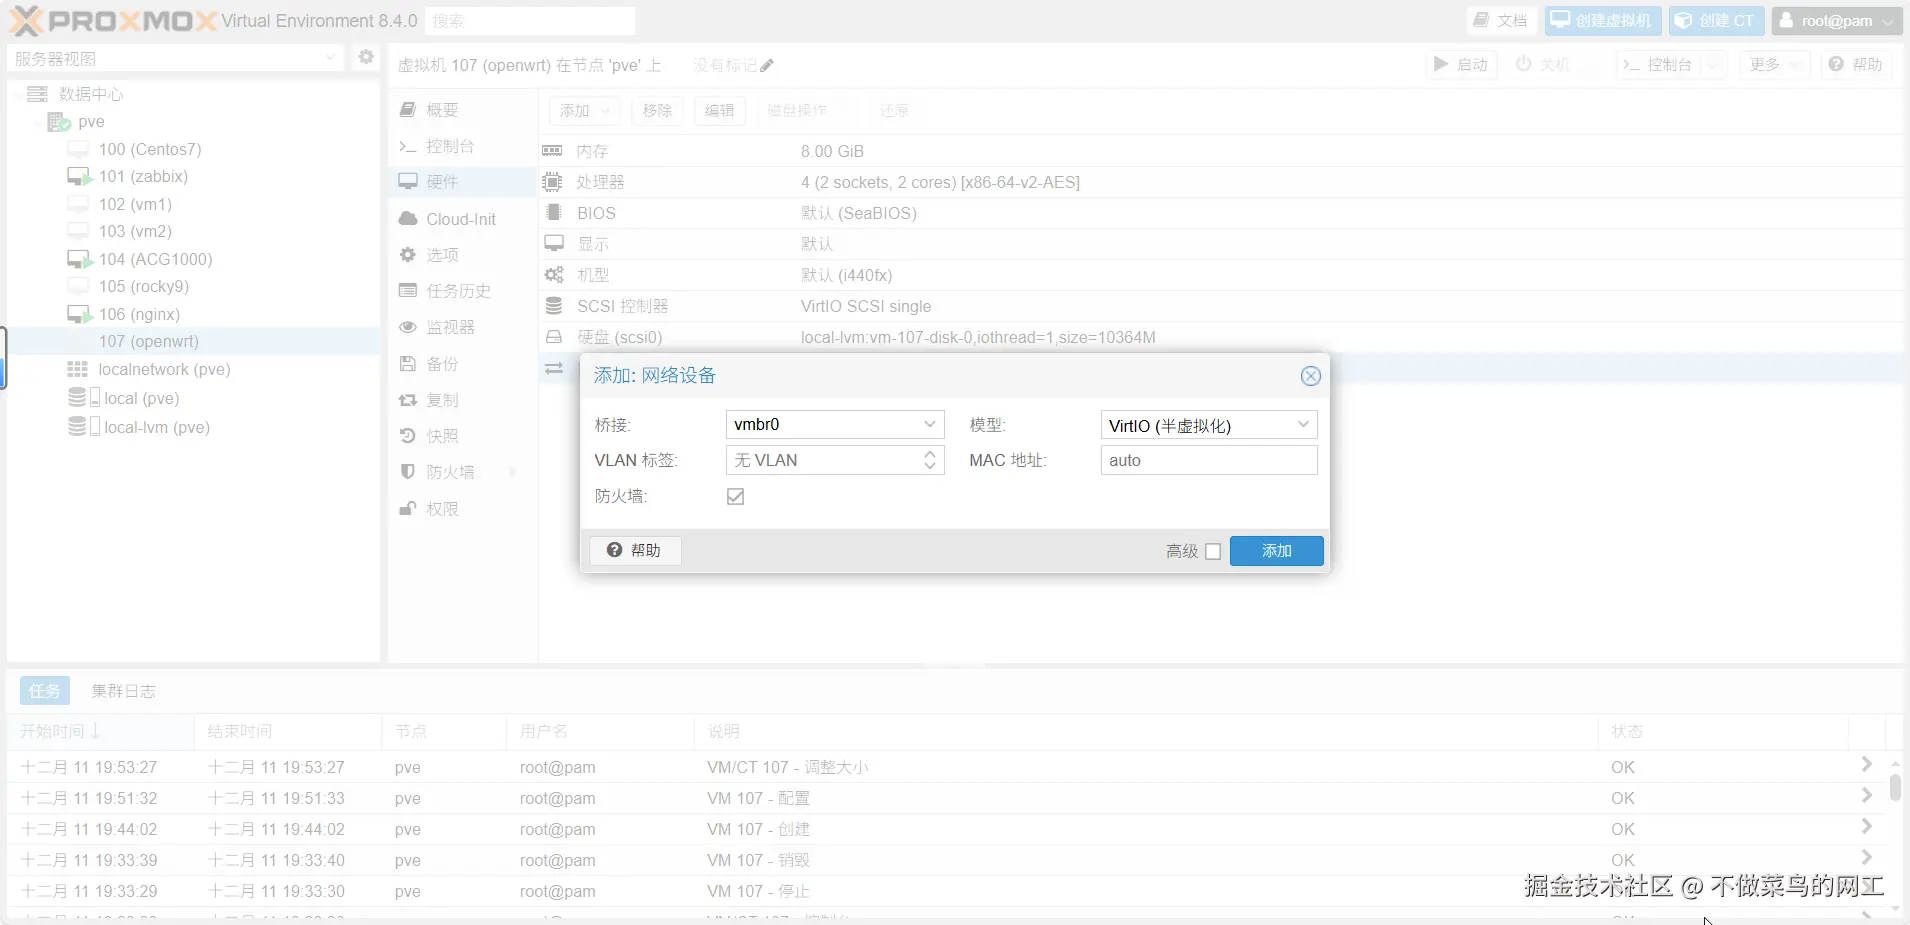Expand the 防火墙 submenu arrow

[x=513, y=472]
